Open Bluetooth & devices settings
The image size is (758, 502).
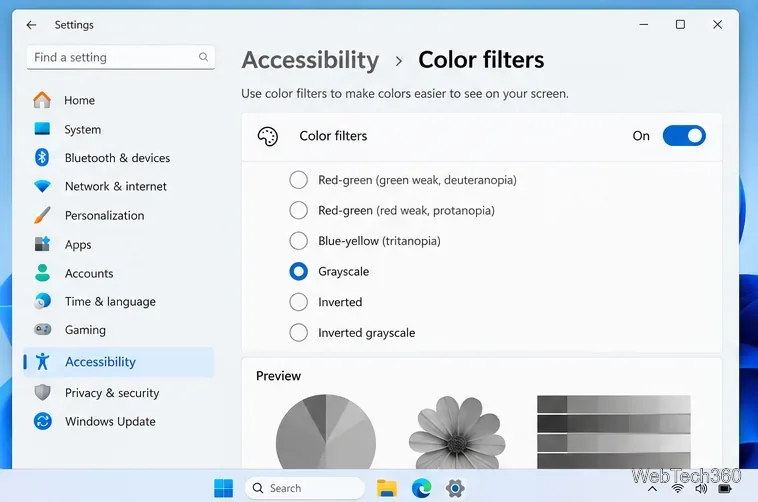pyautogui.click(x=119, y=158)
